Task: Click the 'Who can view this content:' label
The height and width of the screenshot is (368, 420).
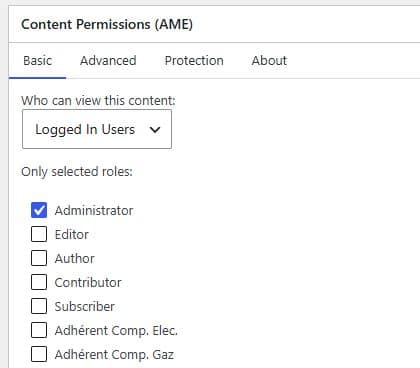Action: pos(98,100)
